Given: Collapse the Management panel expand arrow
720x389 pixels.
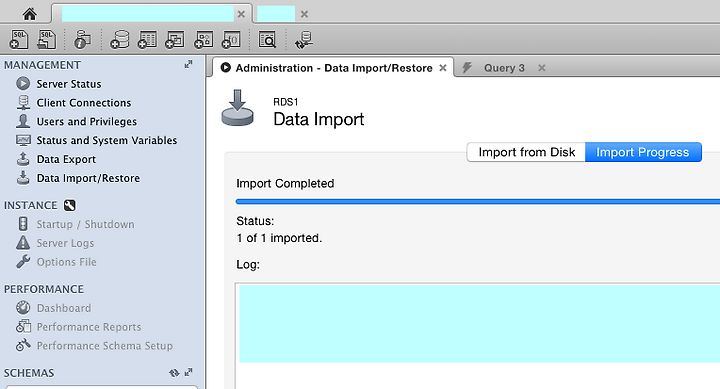Looking at the screenshot, I should [188, 64].
